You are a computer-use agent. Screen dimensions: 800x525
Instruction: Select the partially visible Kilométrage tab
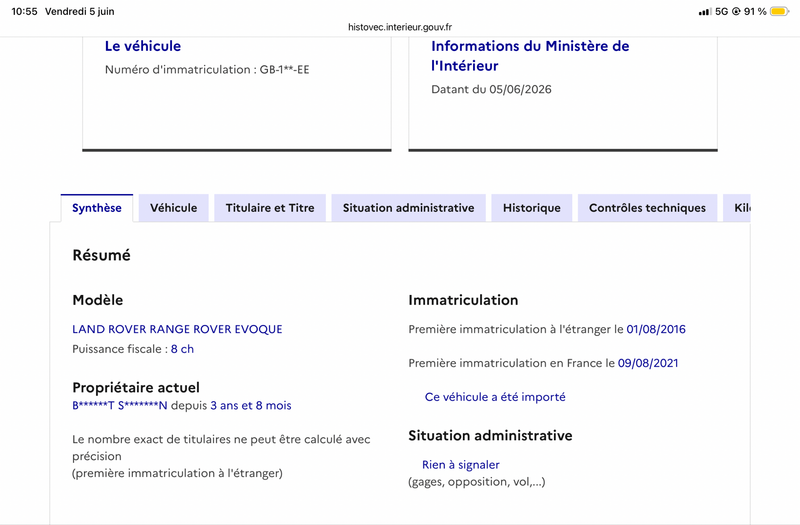737,208
